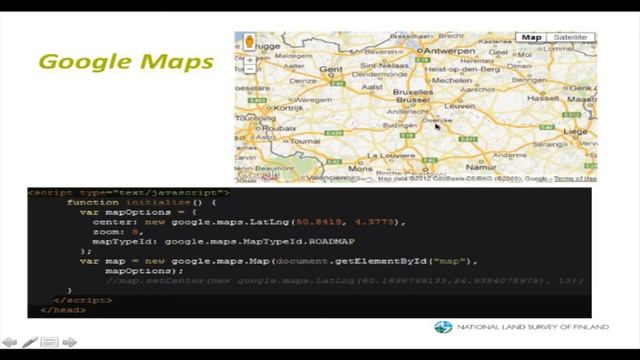Image resolution: width=640 pixels, height=360 pixels.
Task: Click Tournai label on the map
Action: click(305, 141)
